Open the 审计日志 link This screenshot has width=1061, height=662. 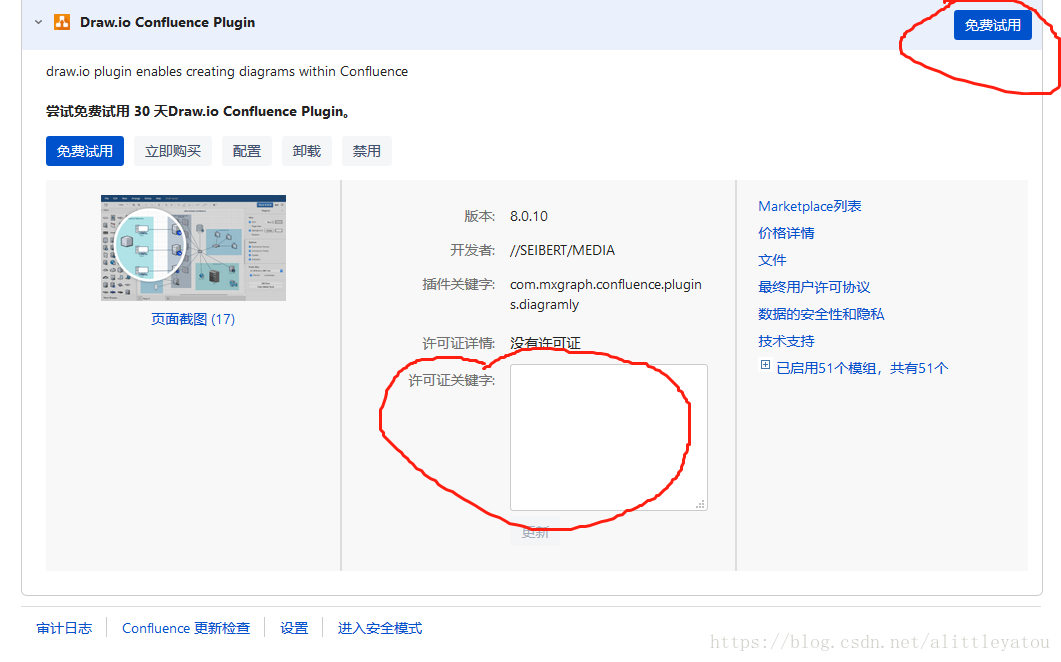click(x=64, y=628)
